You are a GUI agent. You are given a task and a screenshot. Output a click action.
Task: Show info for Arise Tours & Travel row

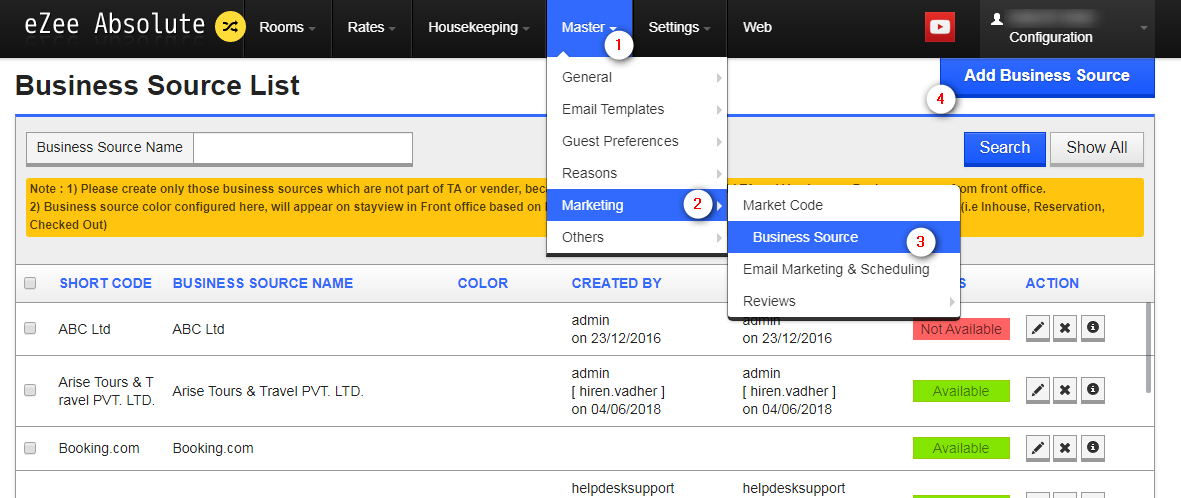1092,390
